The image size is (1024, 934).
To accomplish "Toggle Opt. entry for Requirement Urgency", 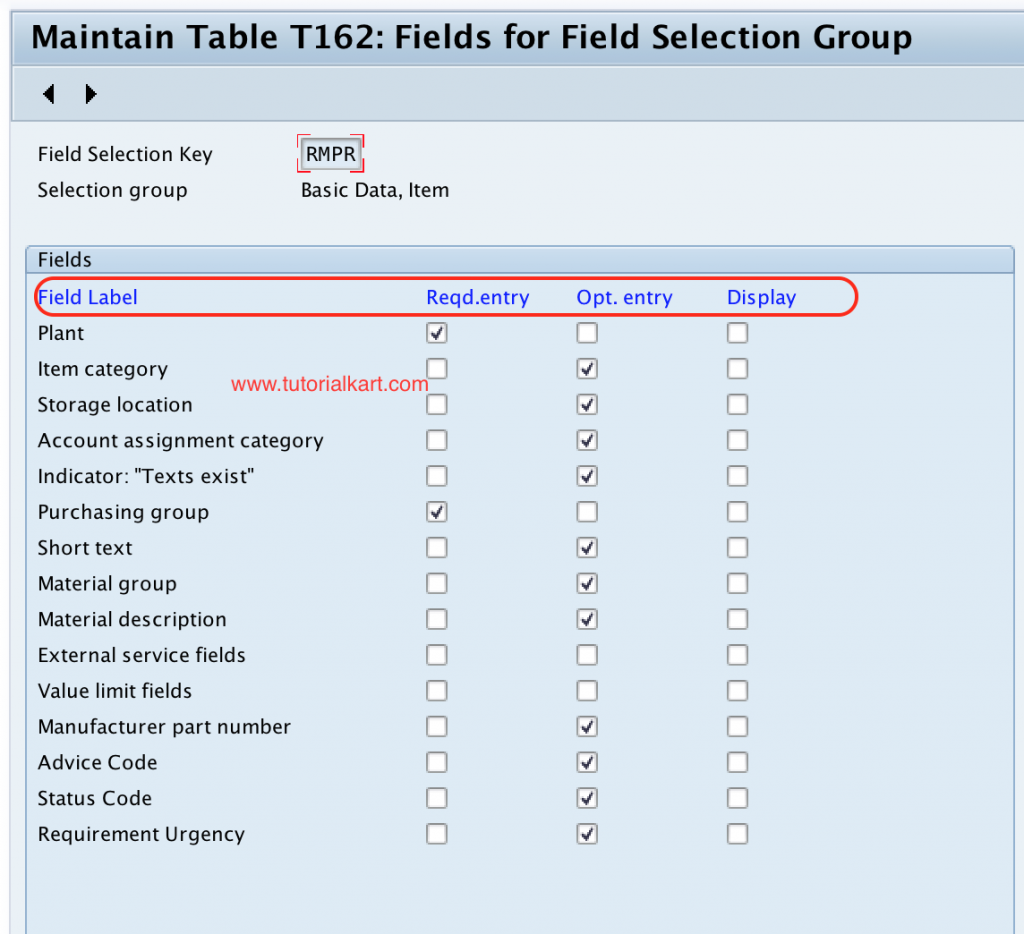I will point(587,833).
